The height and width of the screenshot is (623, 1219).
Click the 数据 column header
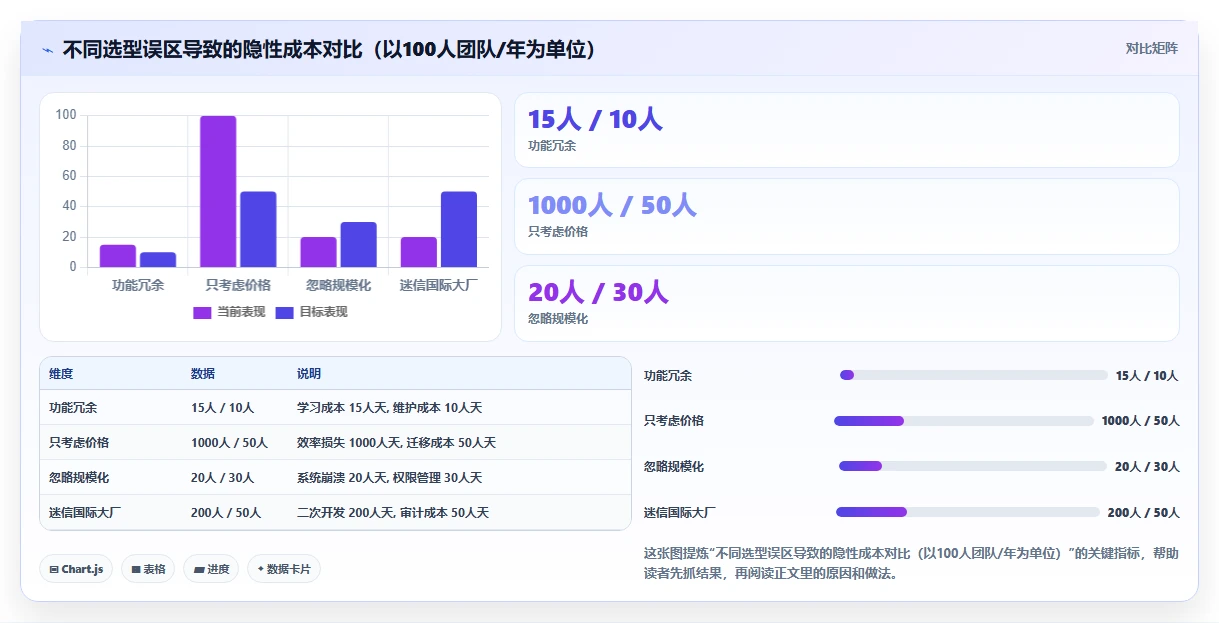tap(203, 374)
